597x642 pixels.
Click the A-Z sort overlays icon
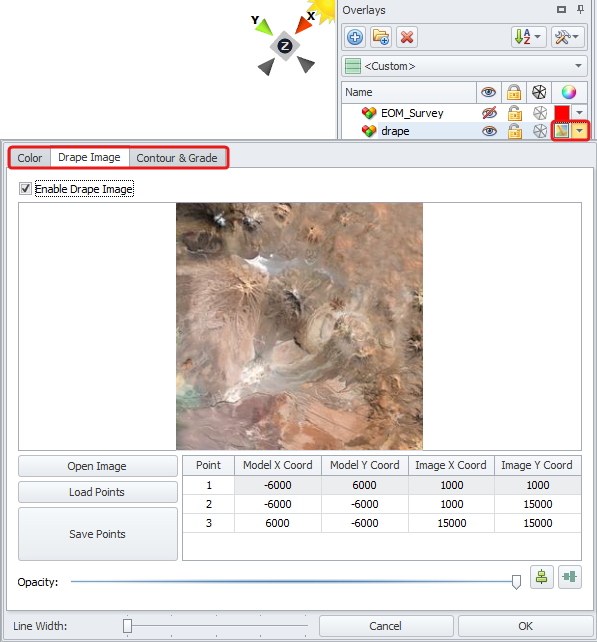(528, 37)
